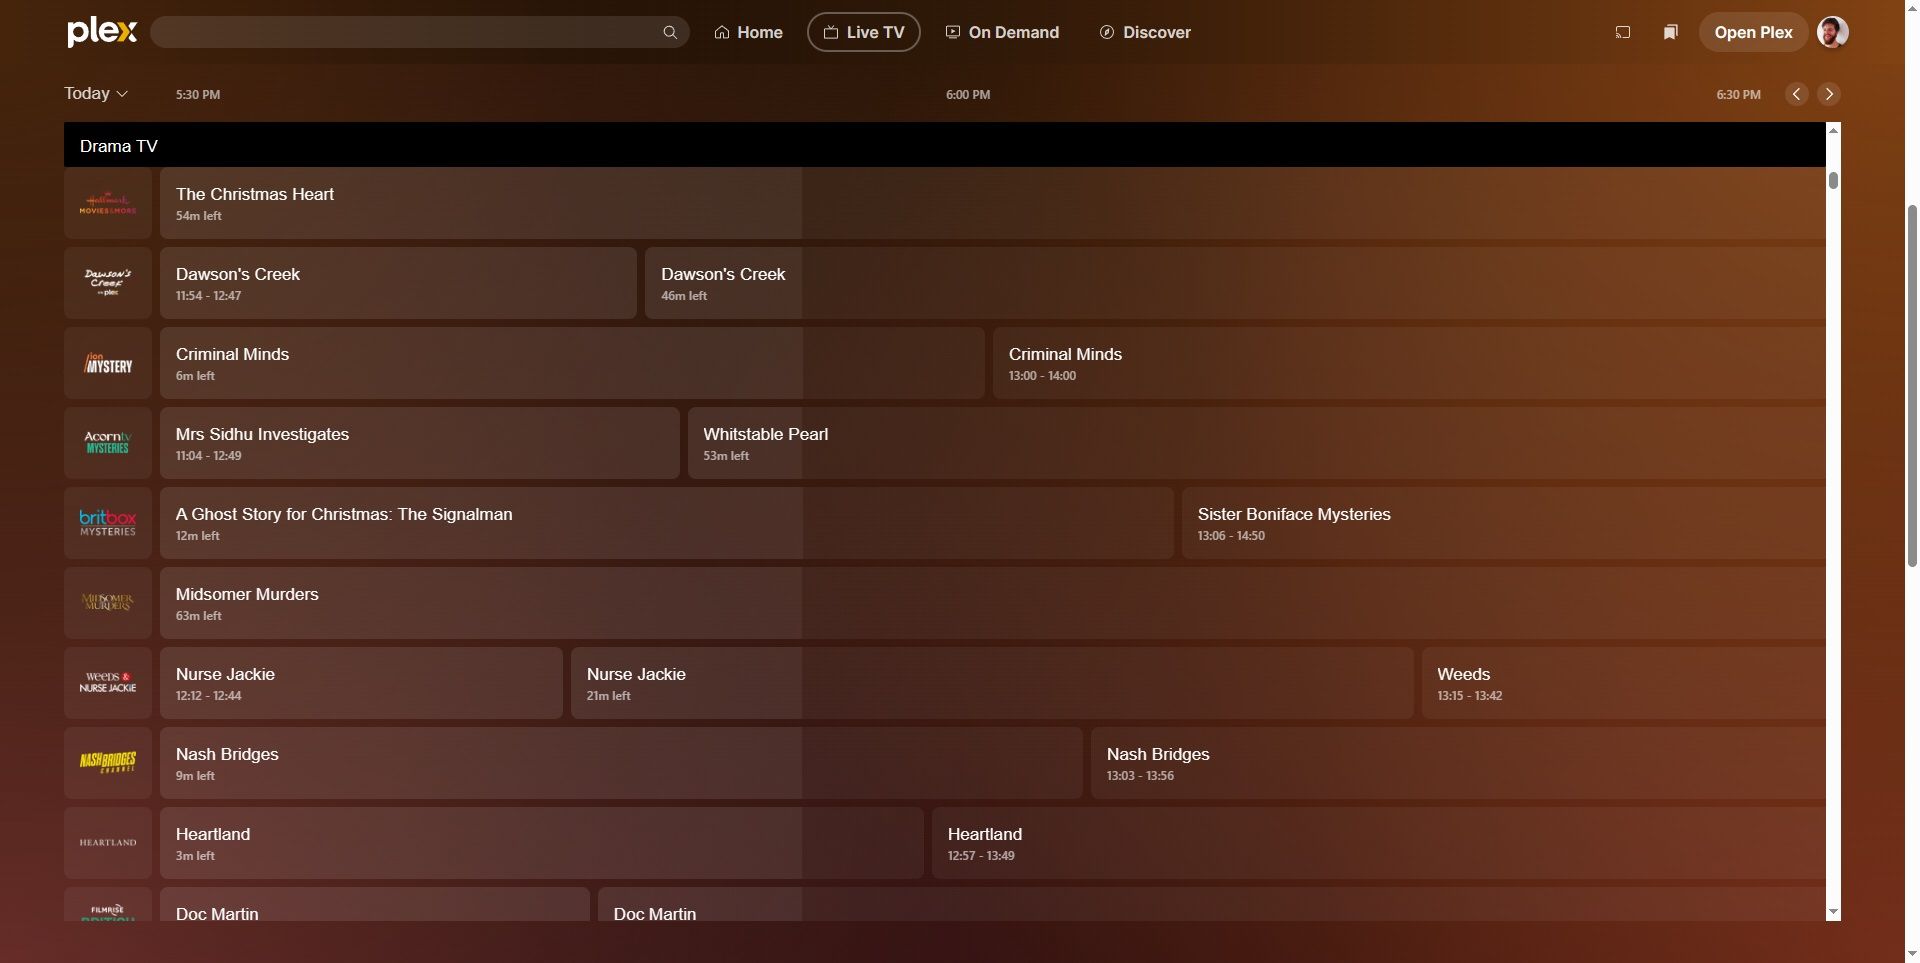Open the Today day dropdown

click(x=96, y=93)
